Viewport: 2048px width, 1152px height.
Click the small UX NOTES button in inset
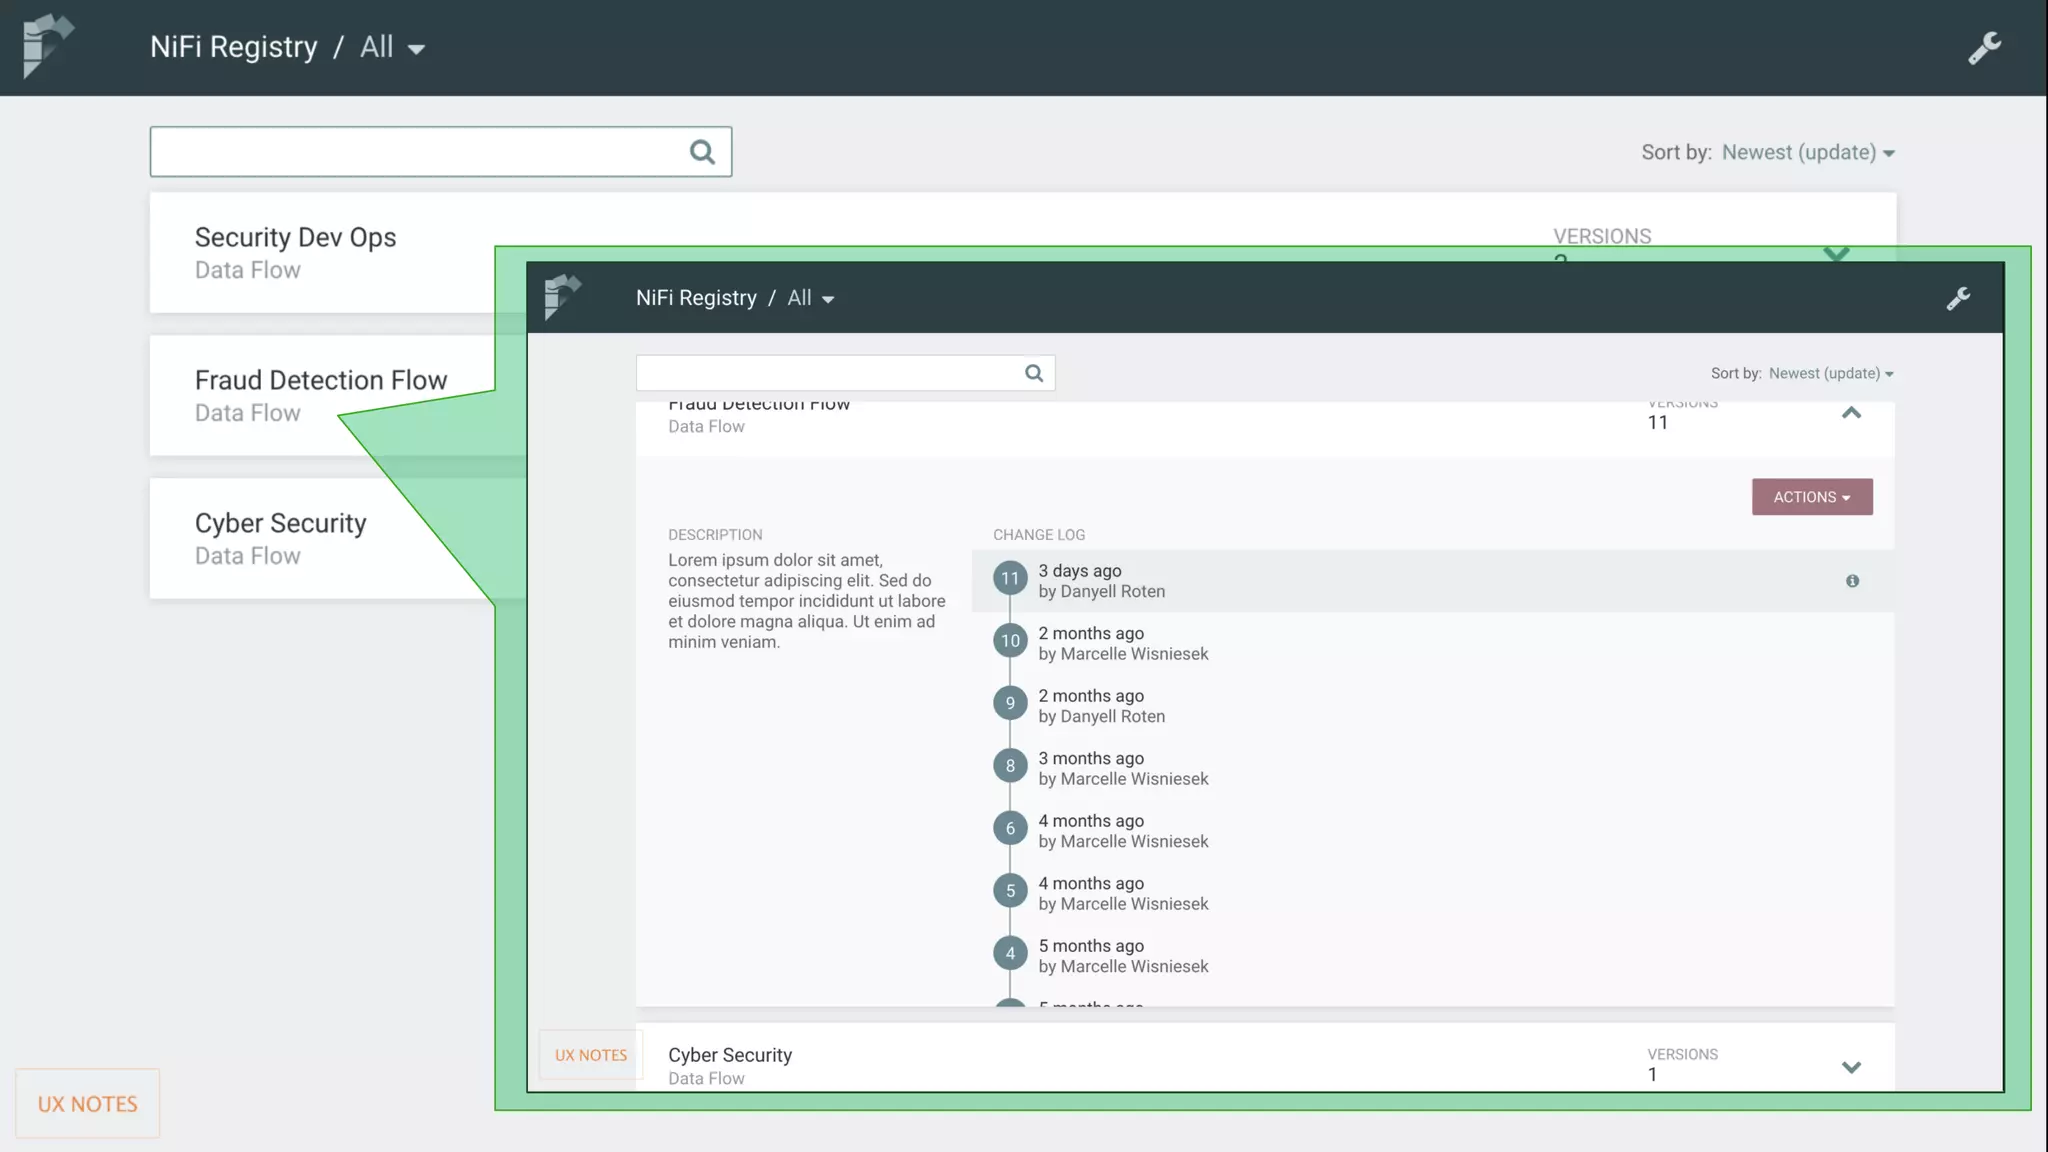[591, 1055]
